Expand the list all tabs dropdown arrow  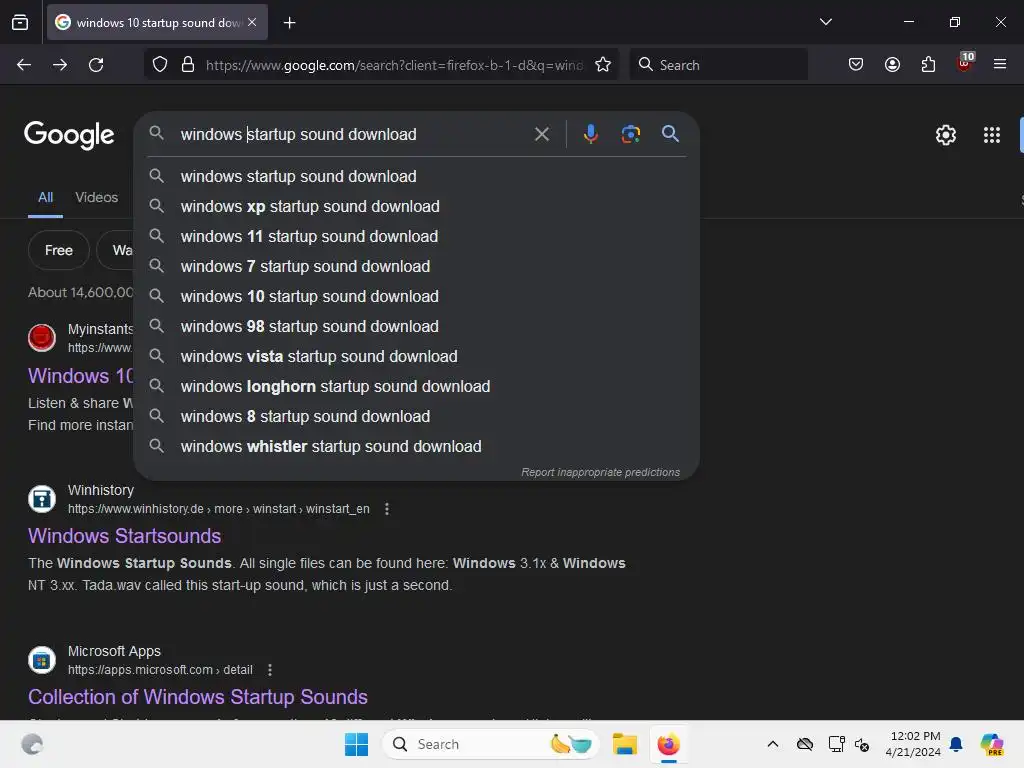tap(825, 22)
